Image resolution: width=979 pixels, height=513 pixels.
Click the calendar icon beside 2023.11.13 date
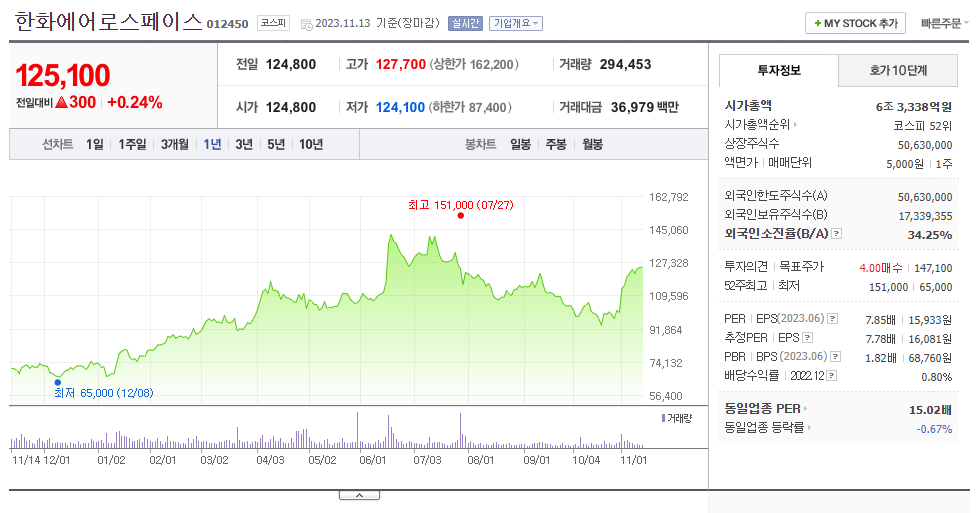point(306,24)
